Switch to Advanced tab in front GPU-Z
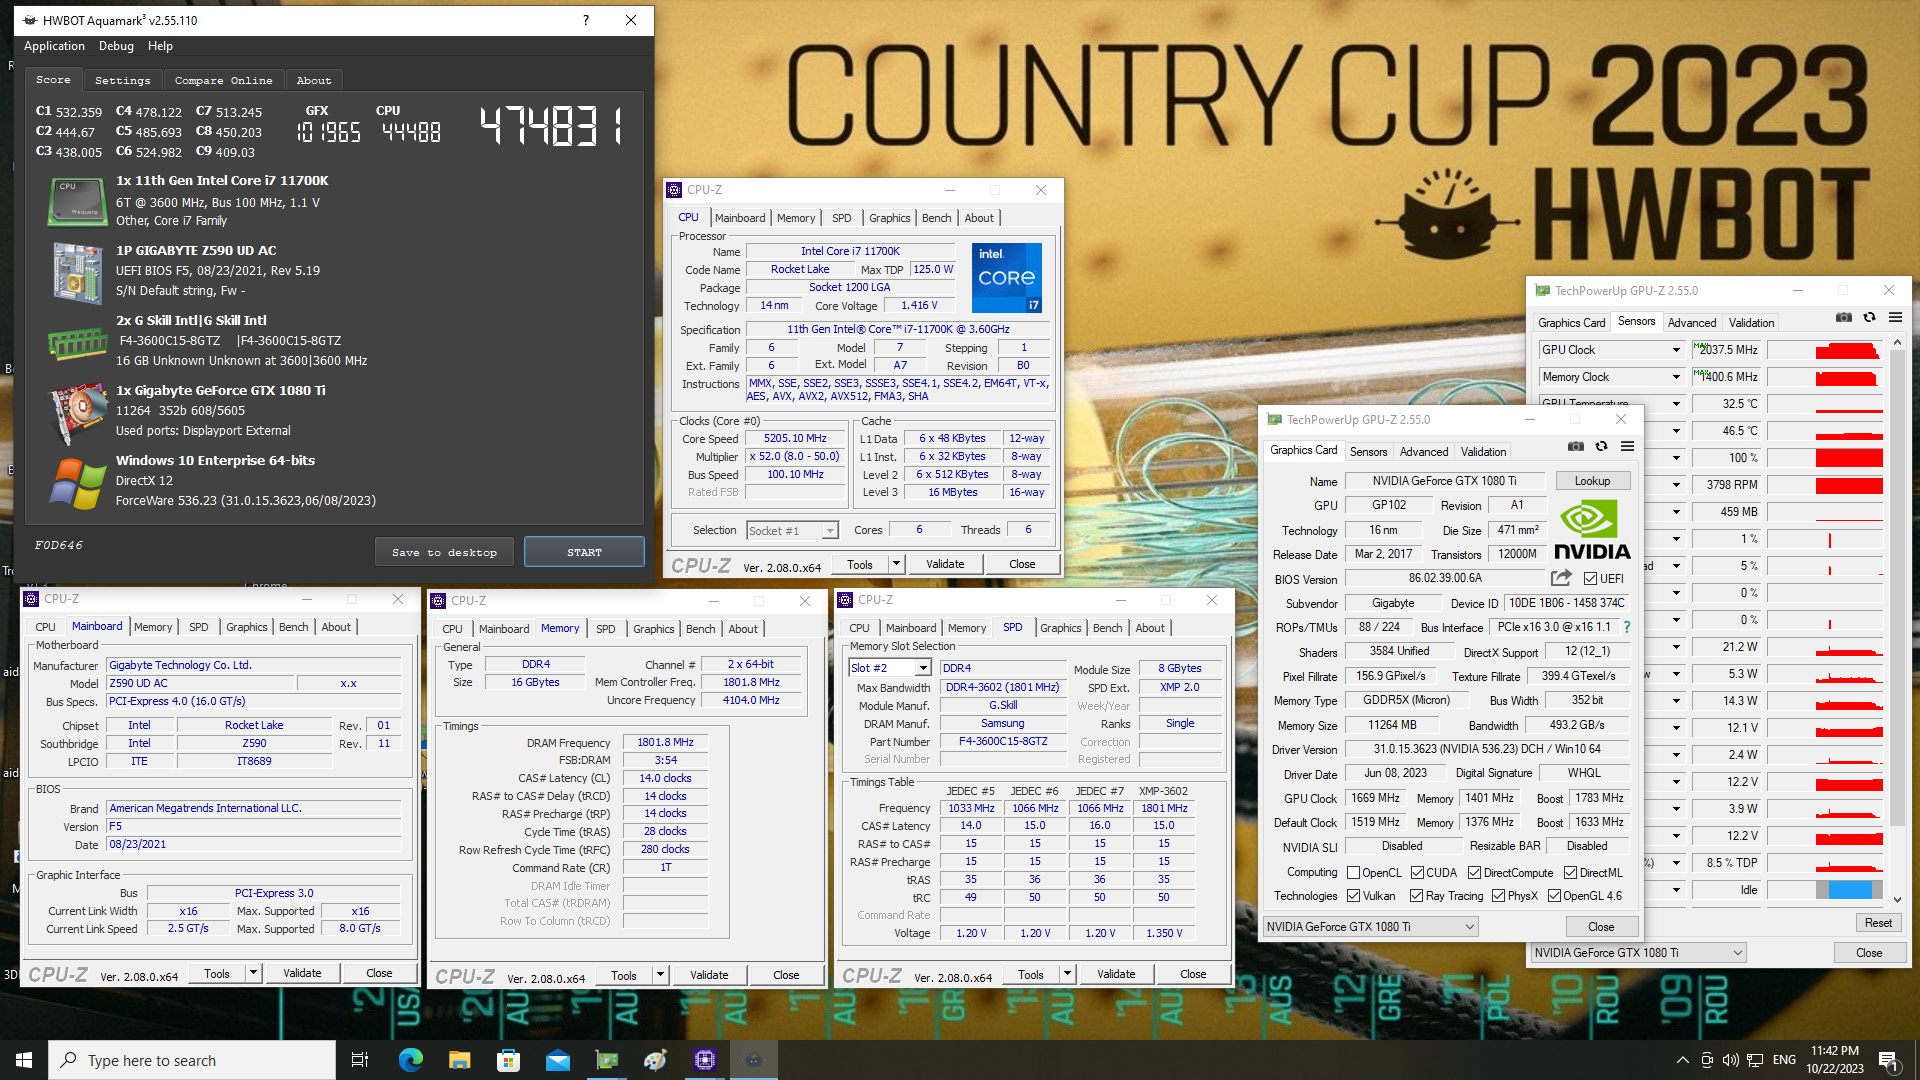 tap(1423, 452)
